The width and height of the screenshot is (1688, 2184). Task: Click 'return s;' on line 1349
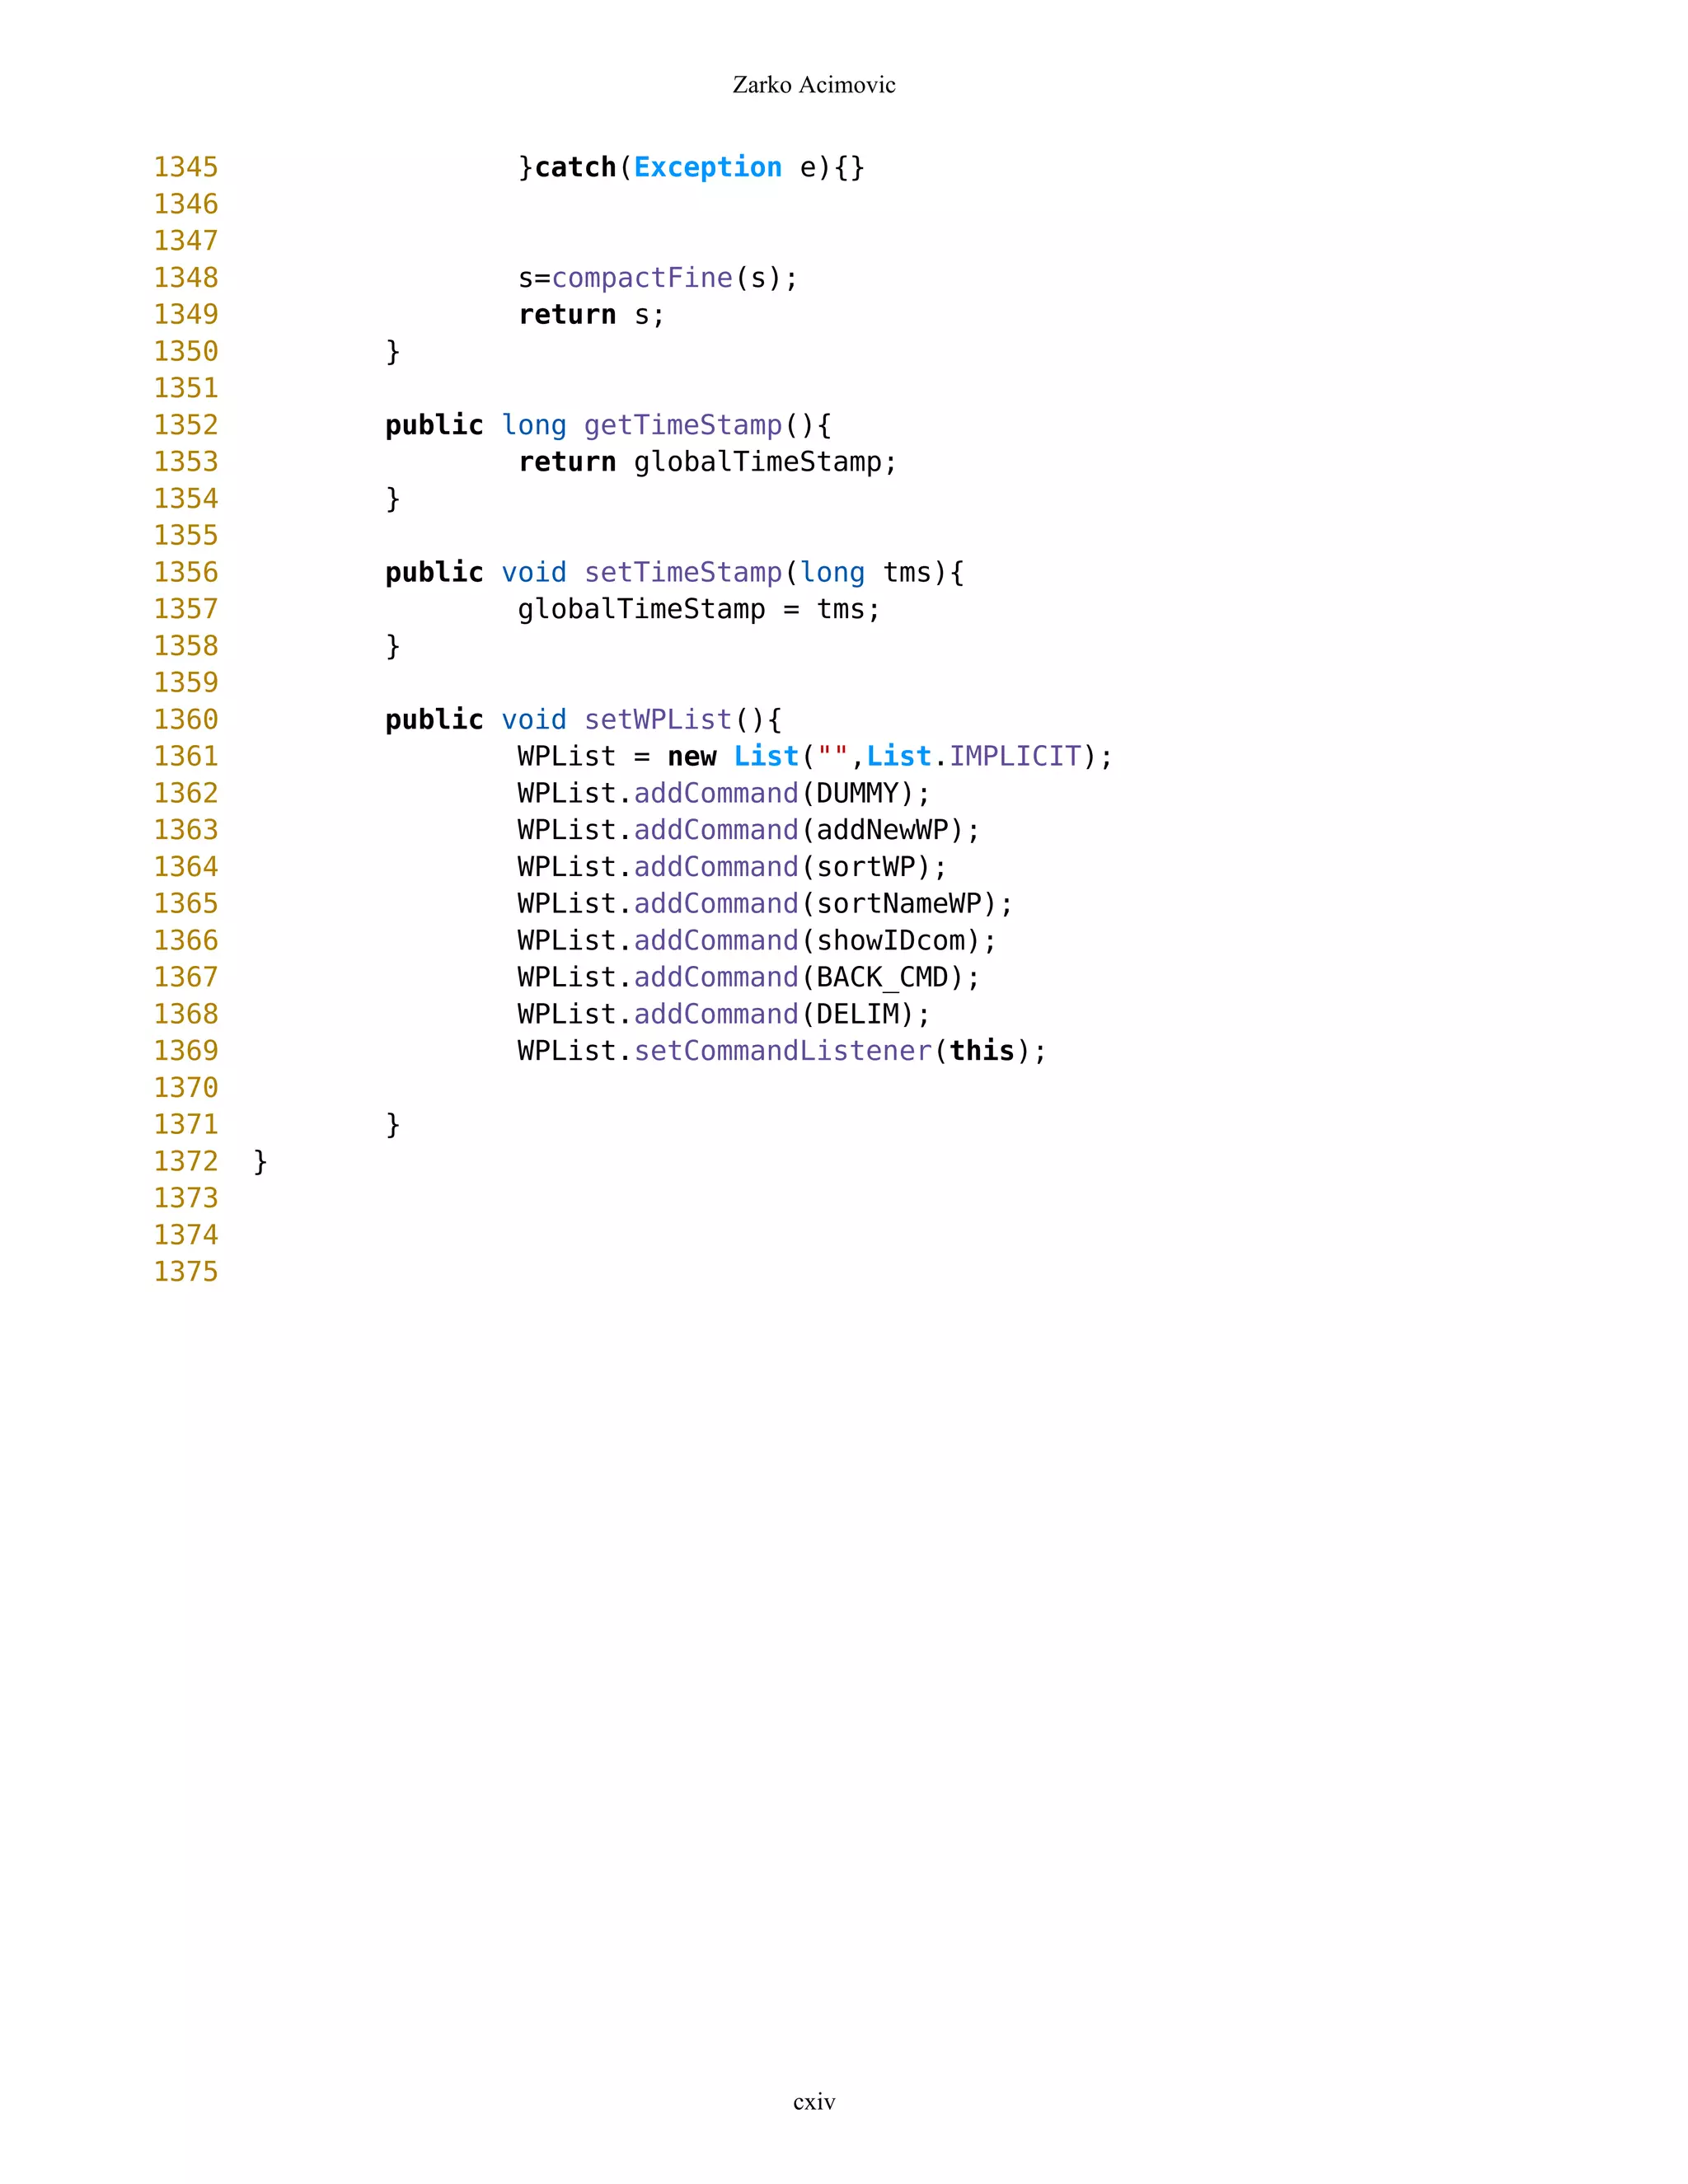pyautogui.click(x=591, y=315)
